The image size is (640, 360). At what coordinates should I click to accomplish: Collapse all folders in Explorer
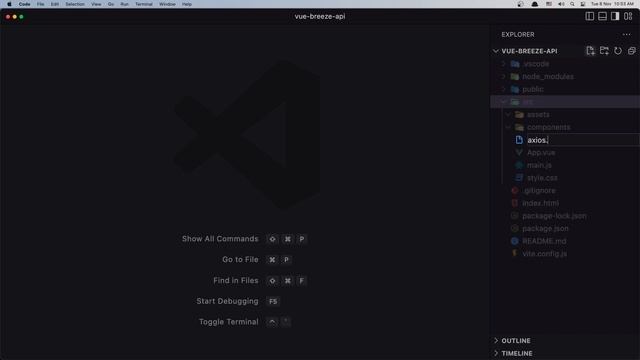631,51
